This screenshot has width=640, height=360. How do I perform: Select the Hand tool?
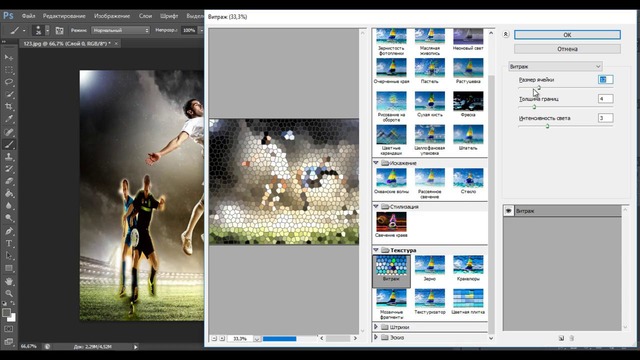[9, 281]
